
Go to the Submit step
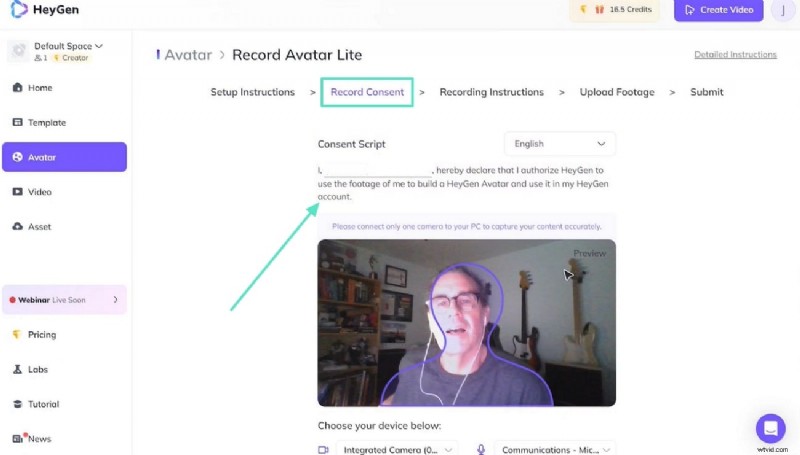[707, 92]
